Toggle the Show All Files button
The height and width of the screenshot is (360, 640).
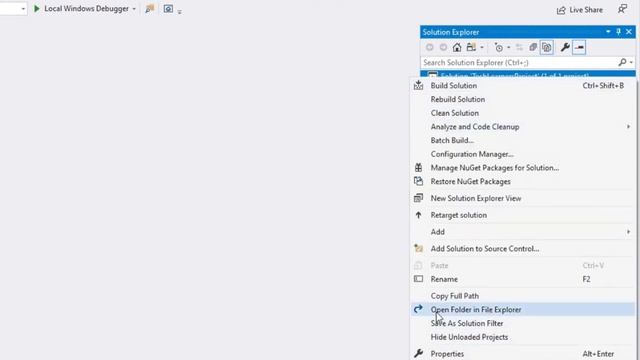(547, 47)
